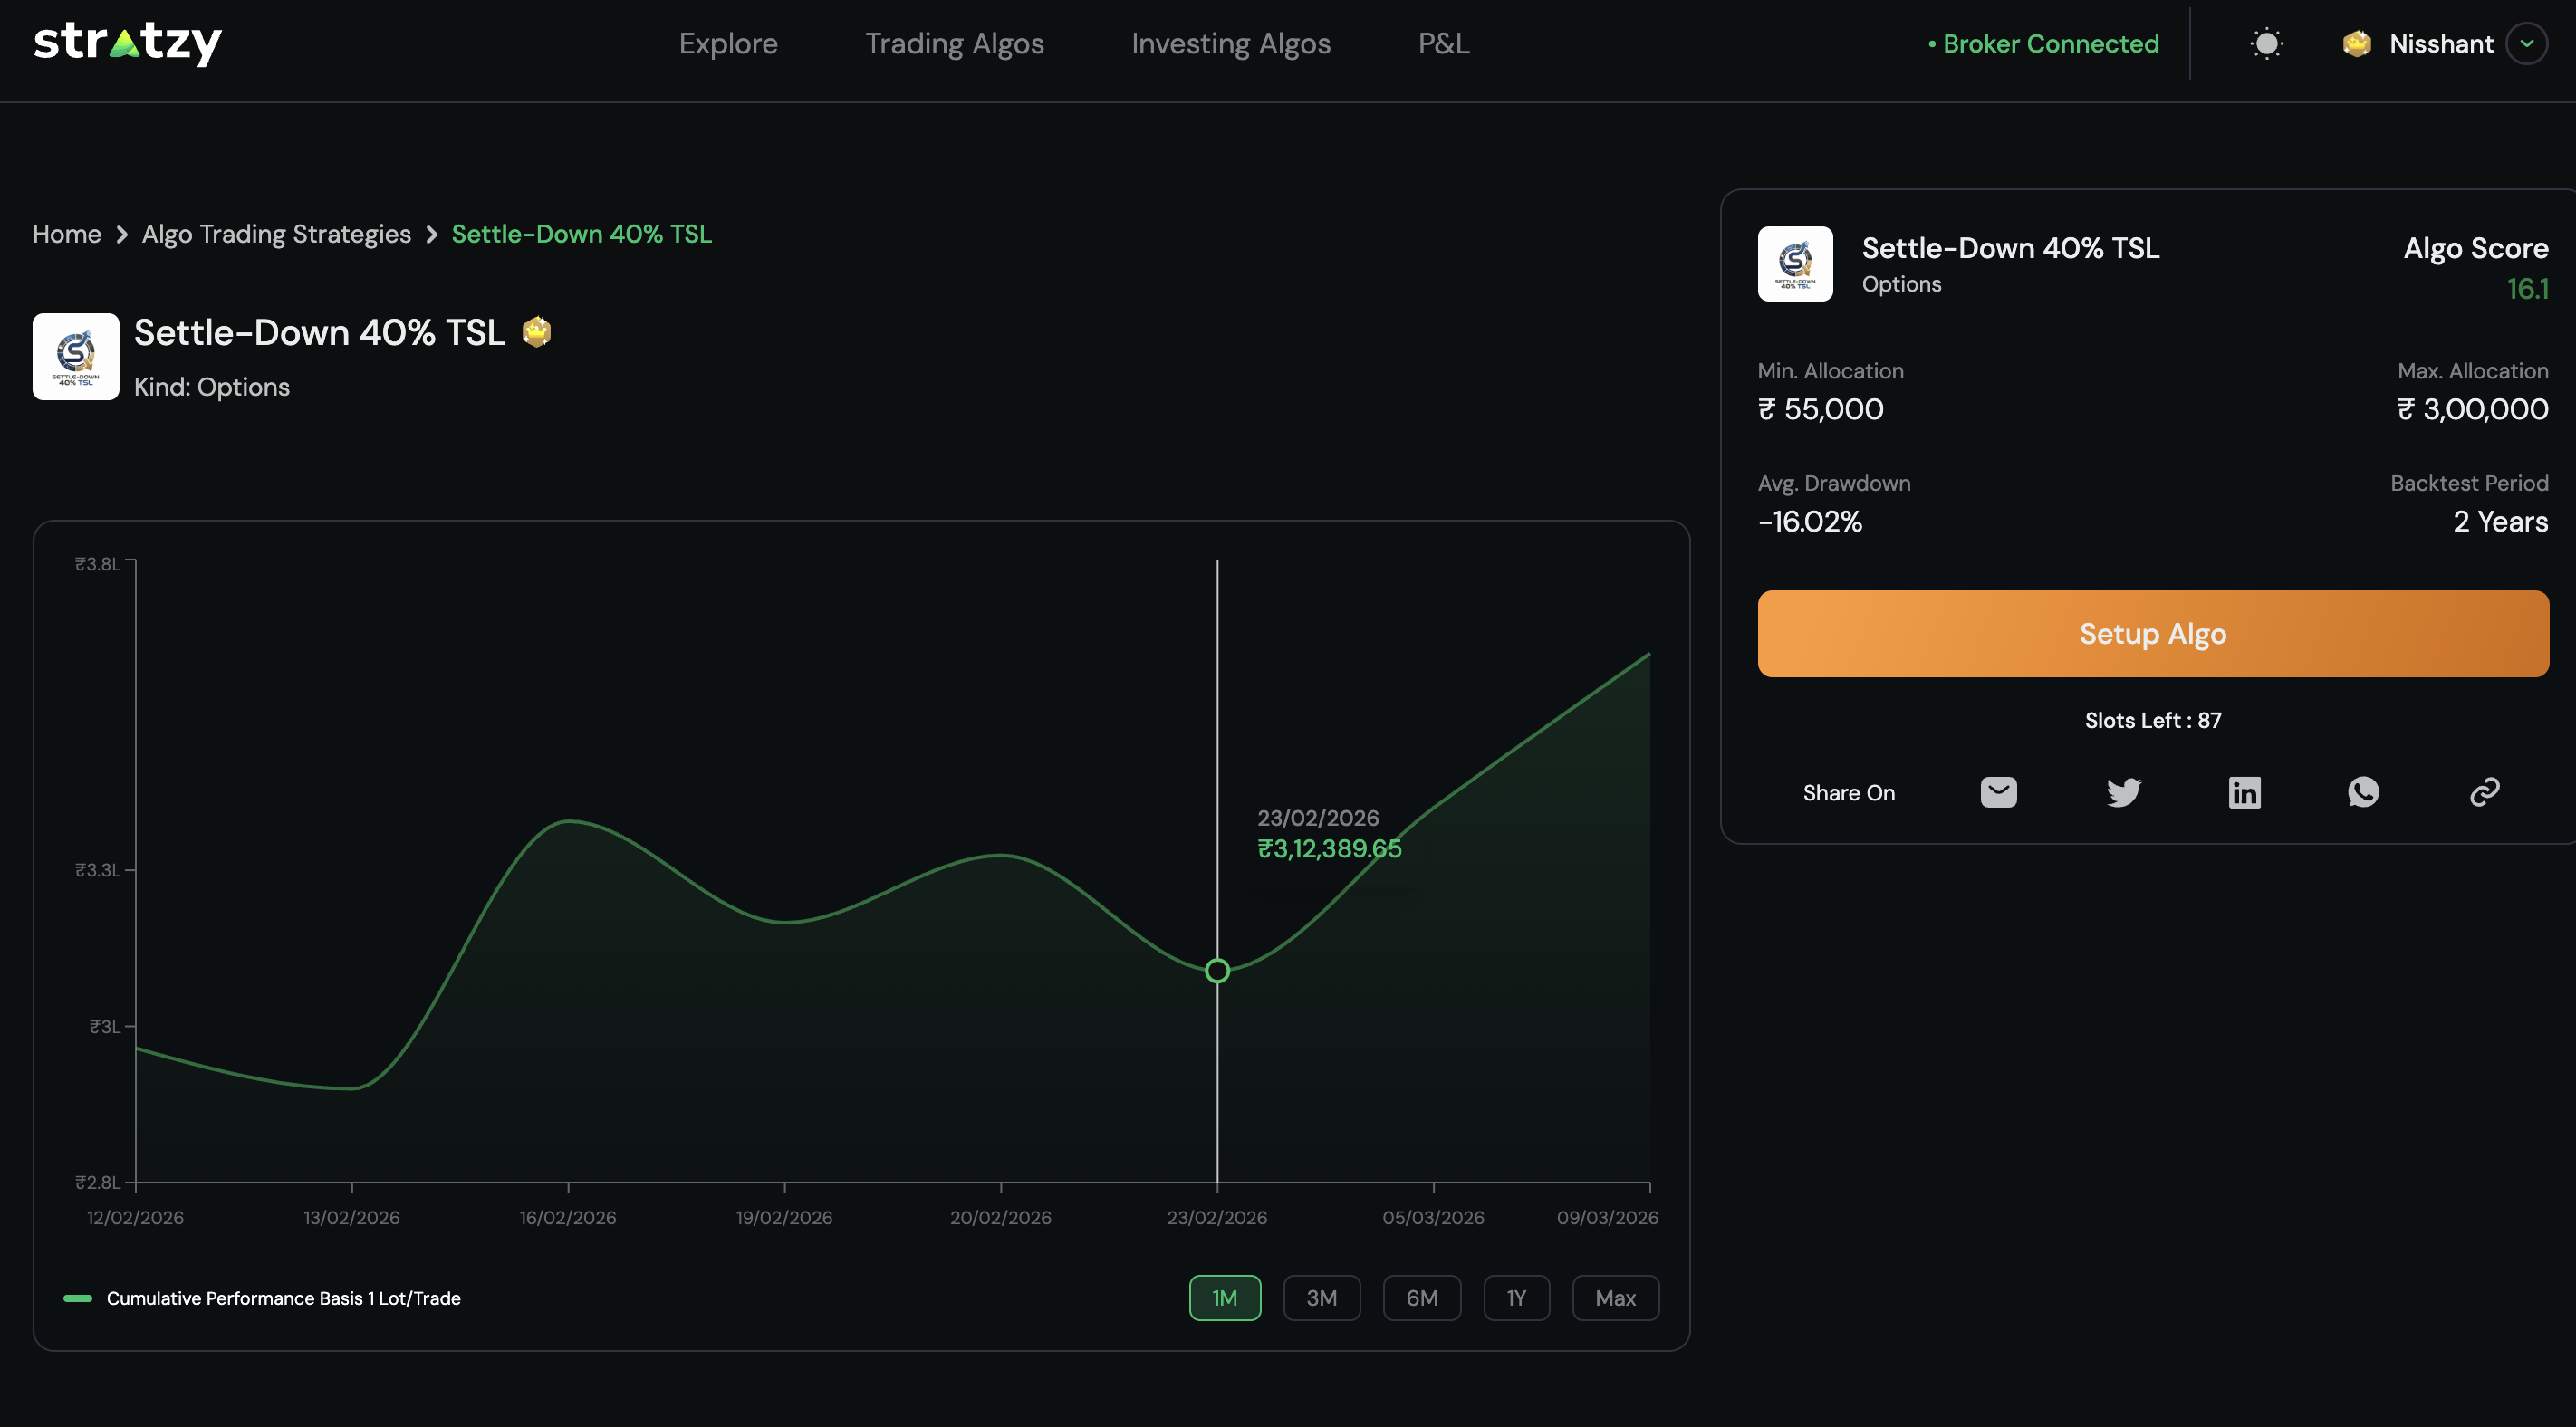
Task: Click the Settle-Down 40% TSL strategy logo
Action: (75, 356)
